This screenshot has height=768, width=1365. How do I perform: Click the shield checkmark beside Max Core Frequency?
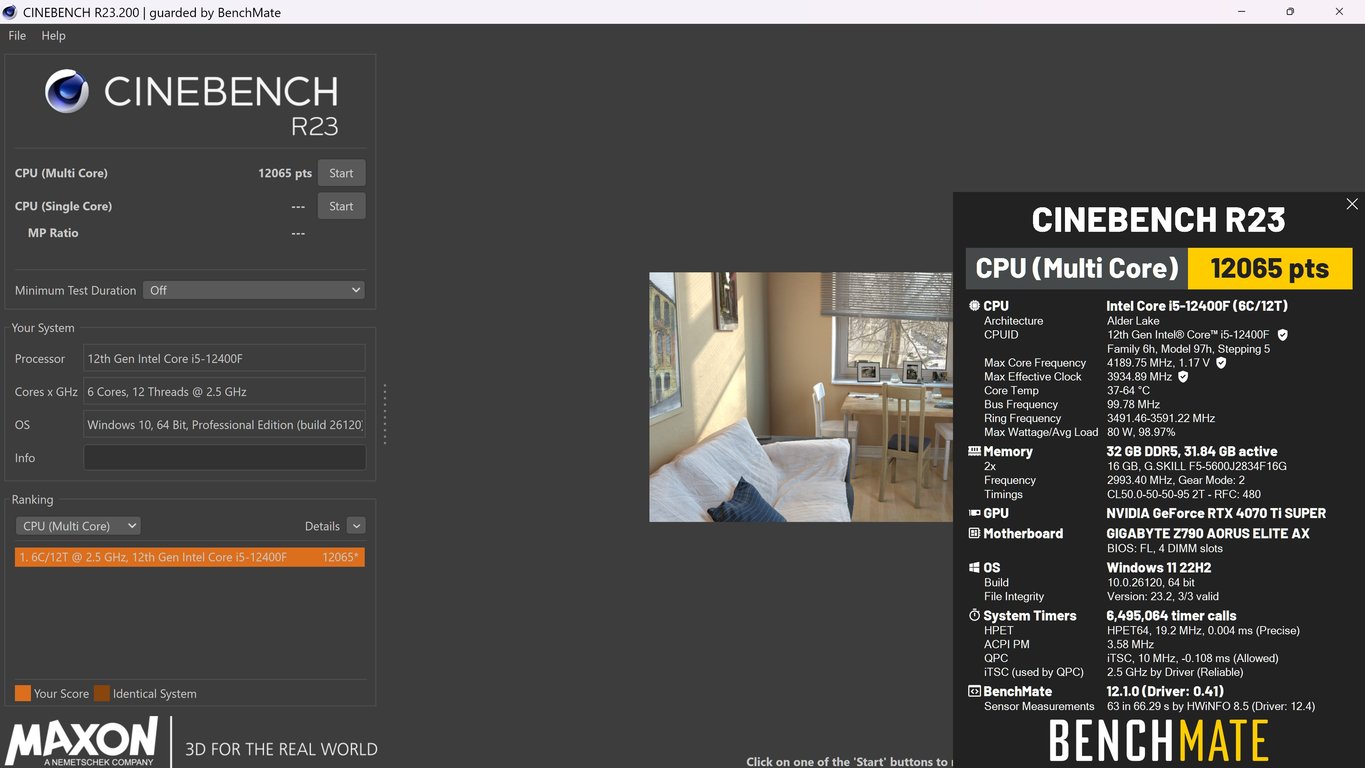click(x=1221, y=363)
